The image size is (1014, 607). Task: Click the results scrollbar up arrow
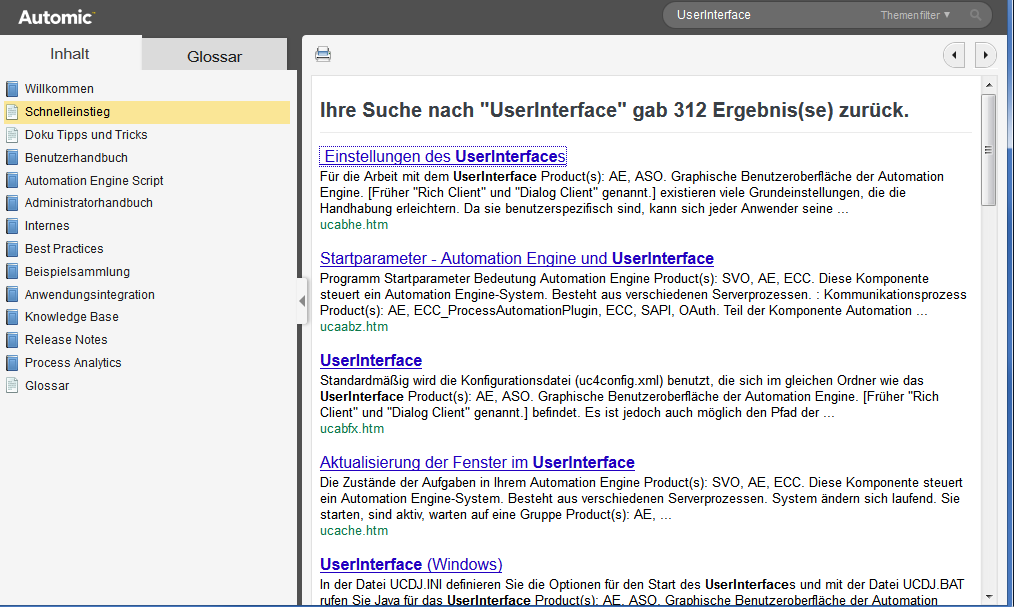989,85
